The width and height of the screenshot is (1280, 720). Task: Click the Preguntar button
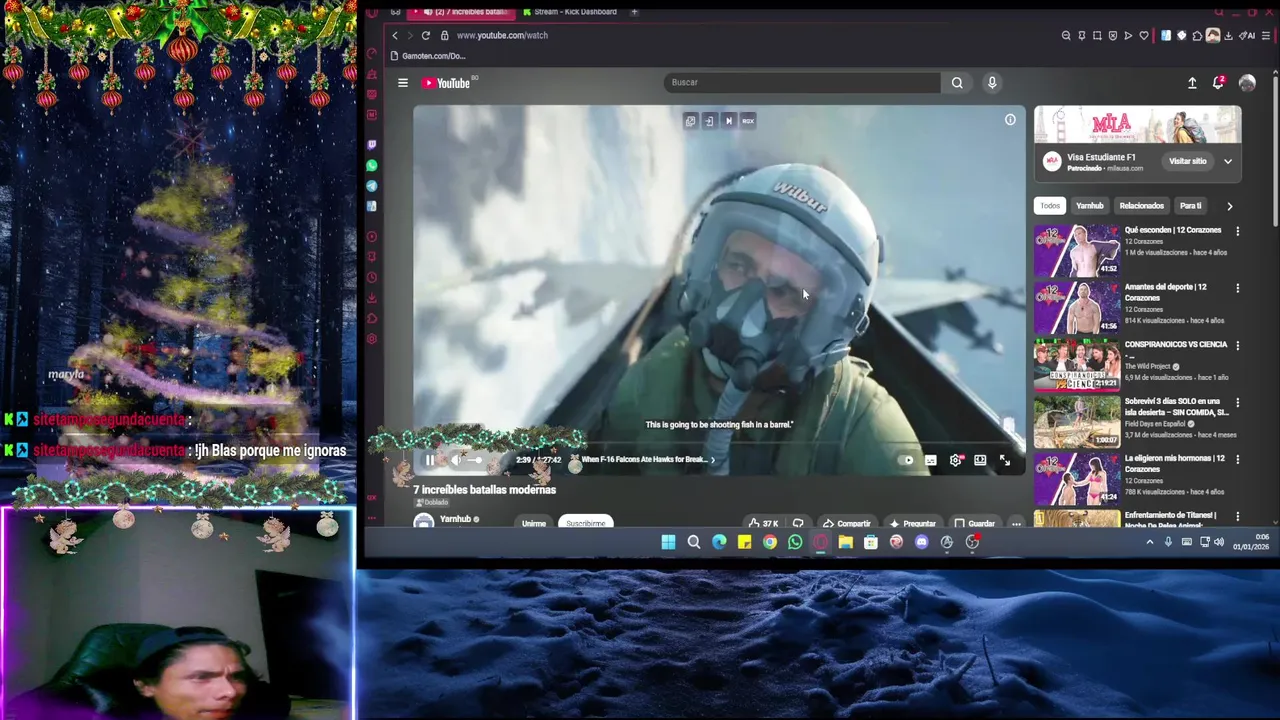tap(912, 523)
